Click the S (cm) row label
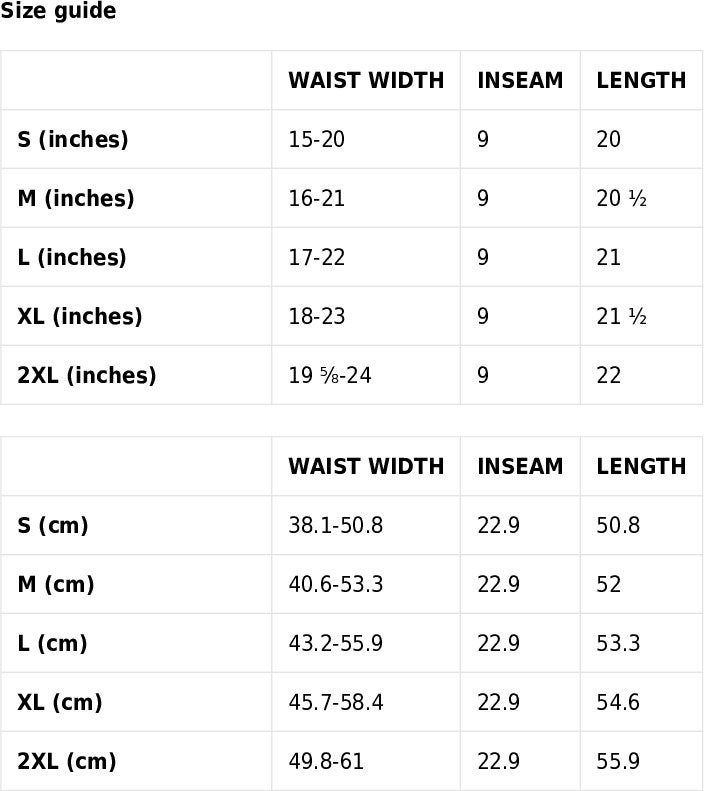Viewport: 704px width, 791px height. click(x=53, y=525)
